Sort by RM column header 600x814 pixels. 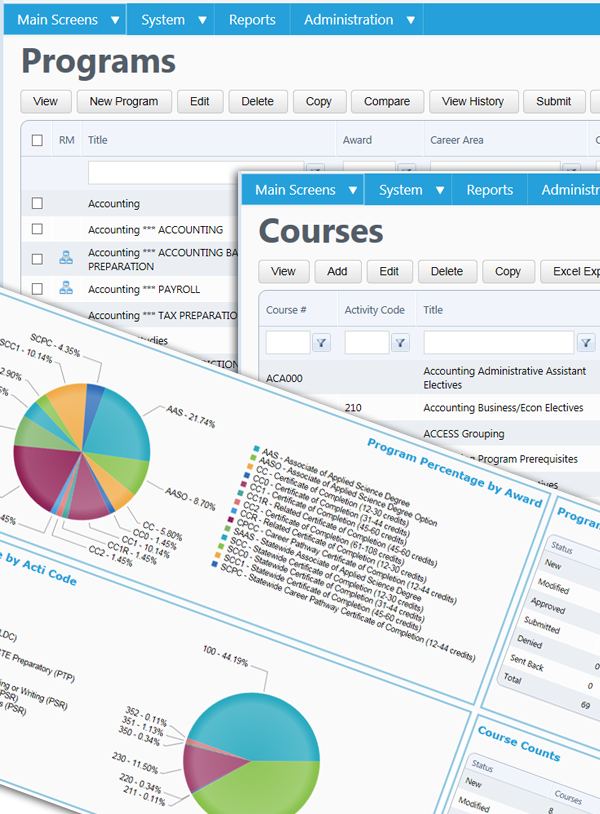click(66, 140)
